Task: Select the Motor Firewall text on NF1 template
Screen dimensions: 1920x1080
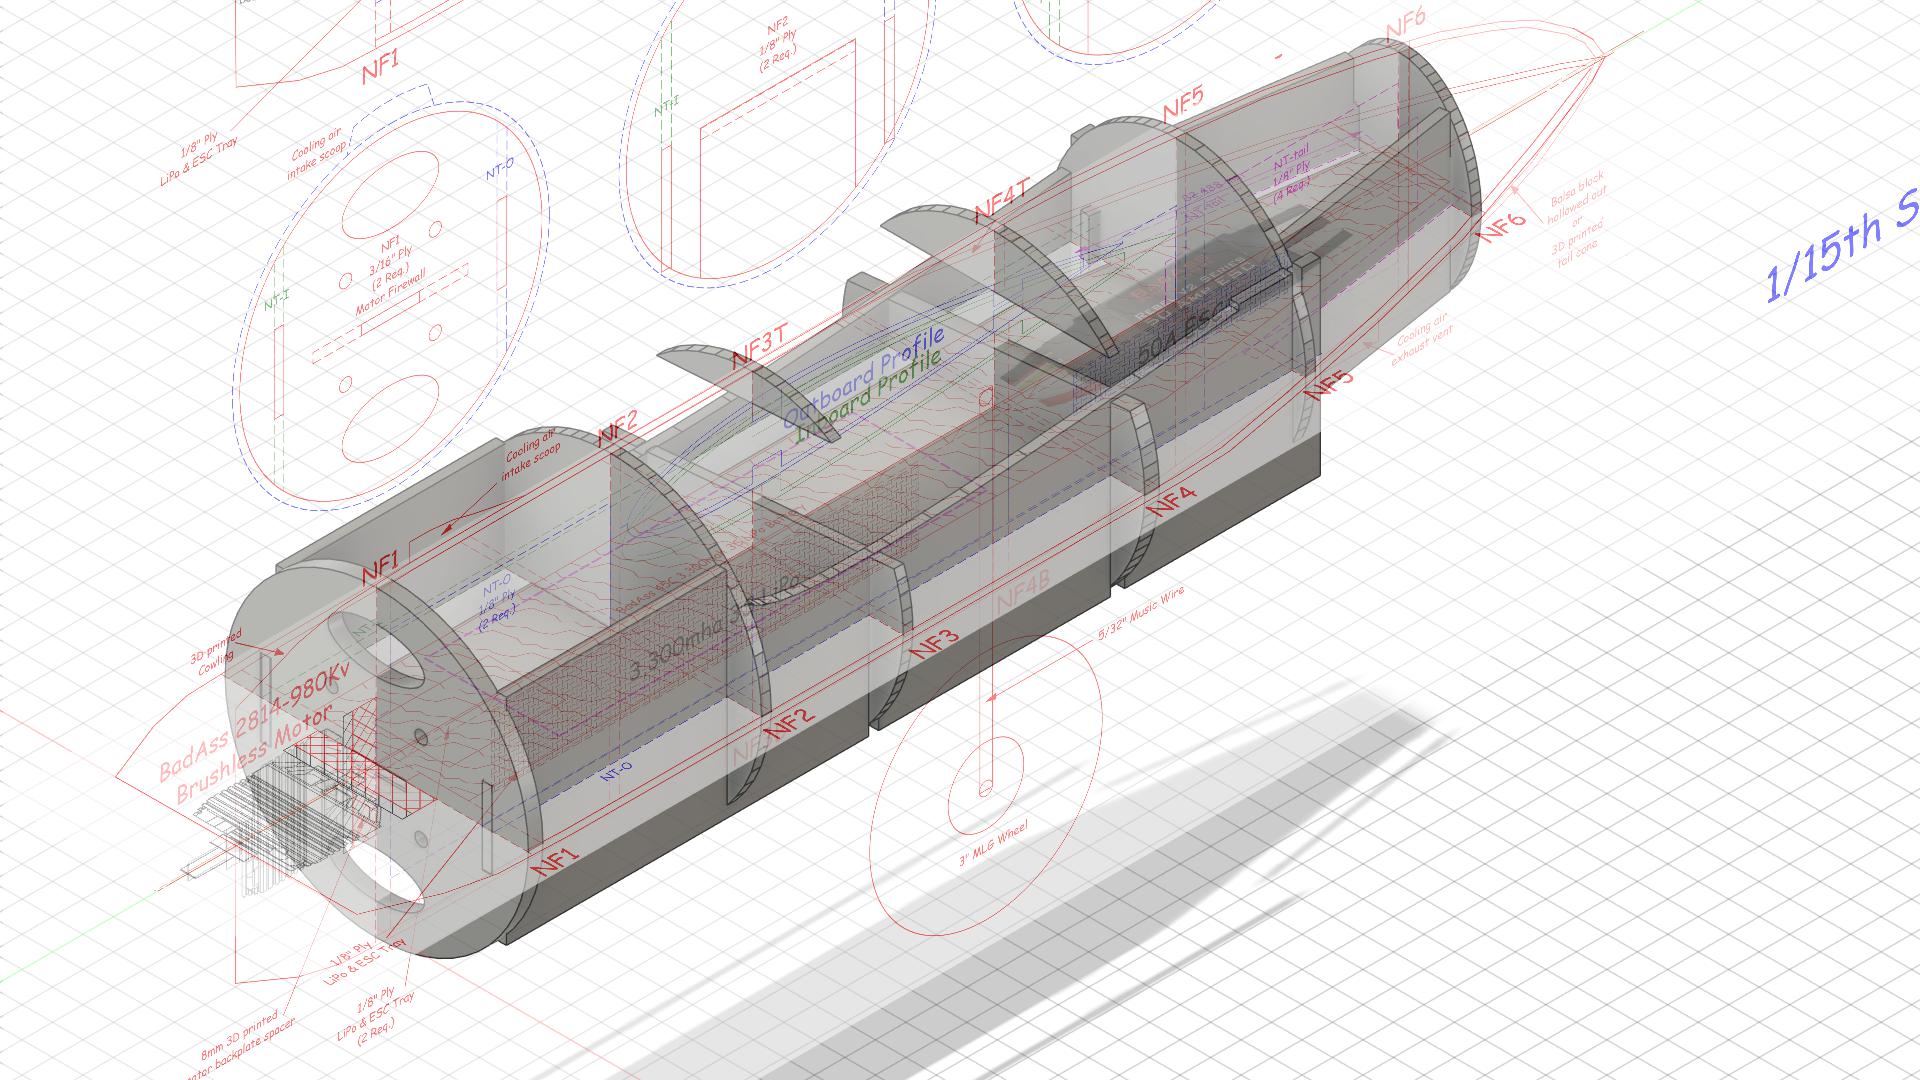Action: 391,292
